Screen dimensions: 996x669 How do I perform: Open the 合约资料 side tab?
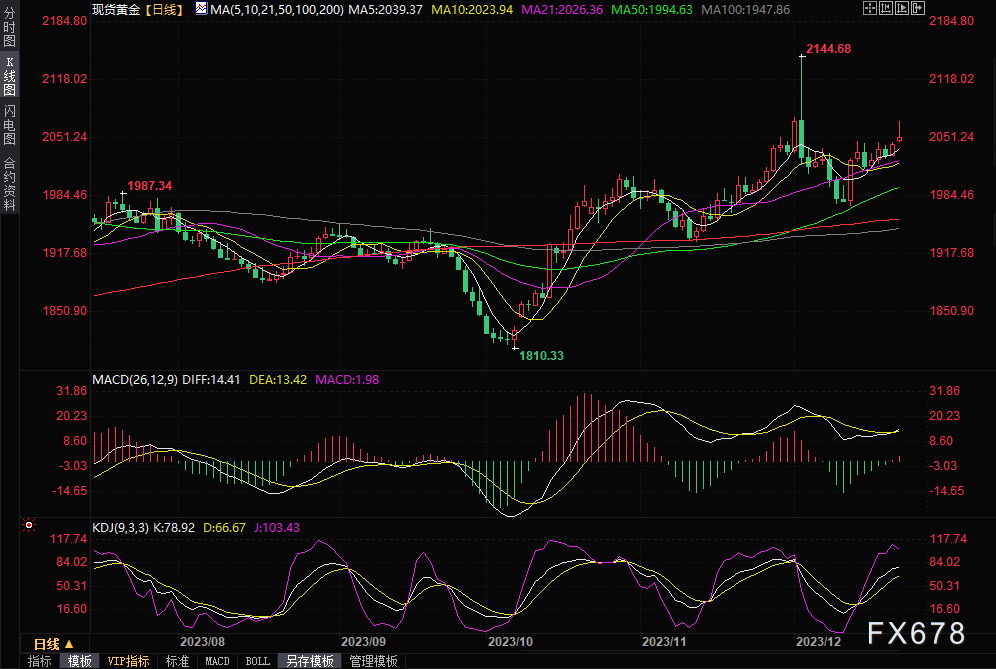click(10, 183)
